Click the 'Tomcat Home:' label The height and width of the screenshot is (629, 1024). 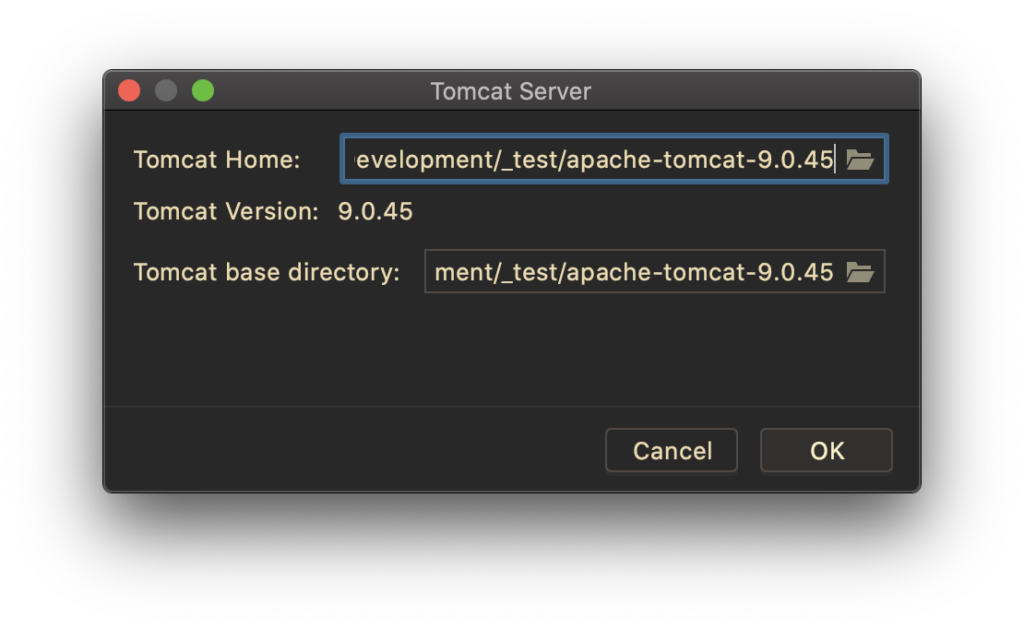point(217,160)
